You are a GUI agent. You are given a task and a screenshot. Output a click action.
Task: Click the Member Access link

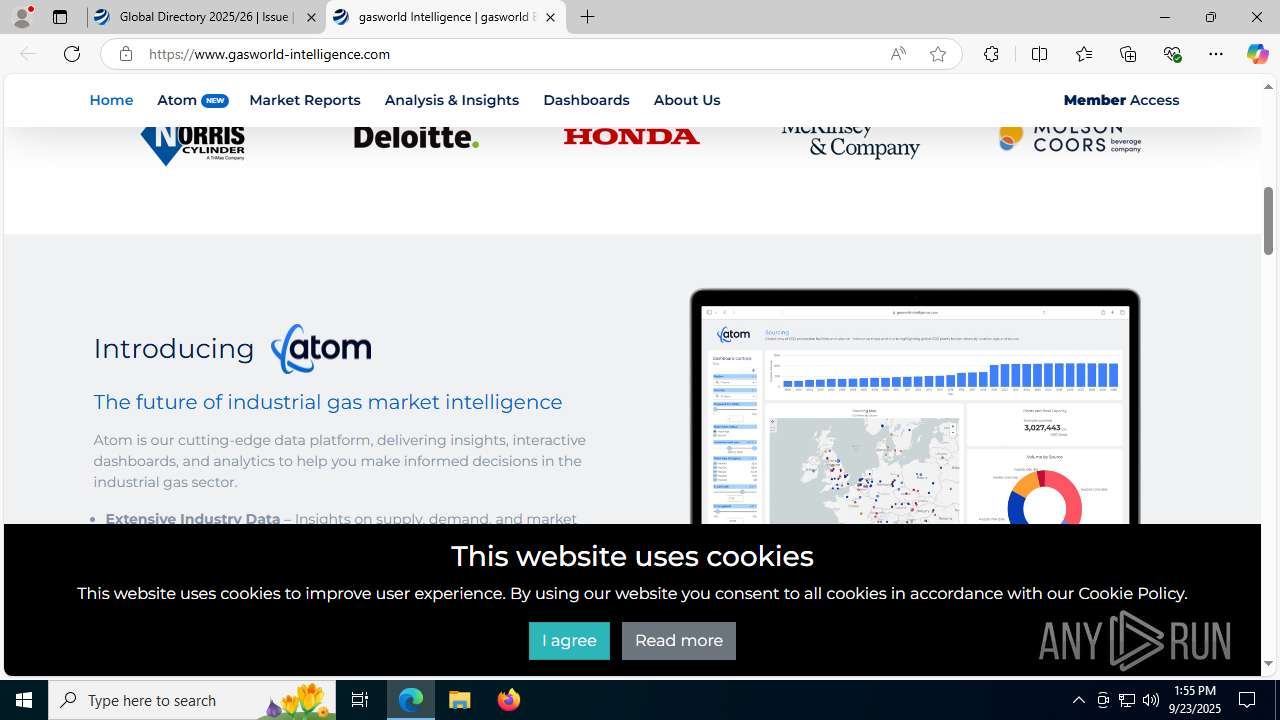(1121, 100)
